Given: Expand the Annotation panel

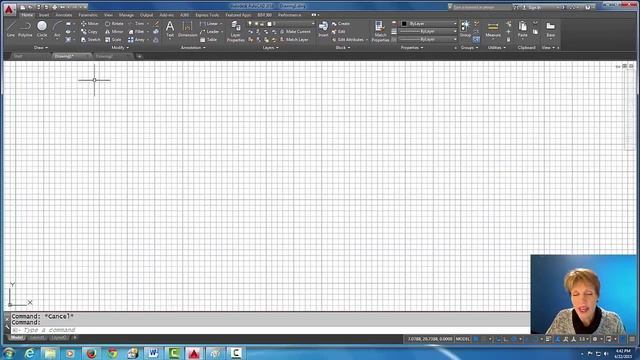Looking at the screenshot, I should tap(193, 48).
